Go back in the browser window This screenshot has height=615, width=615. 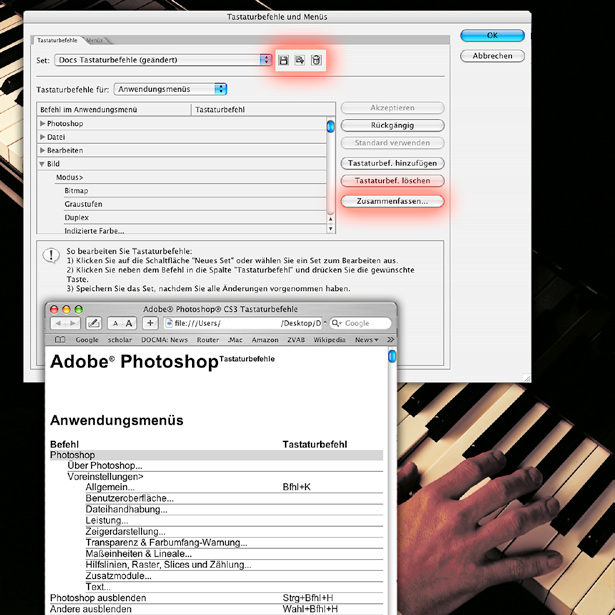[58, 323]
